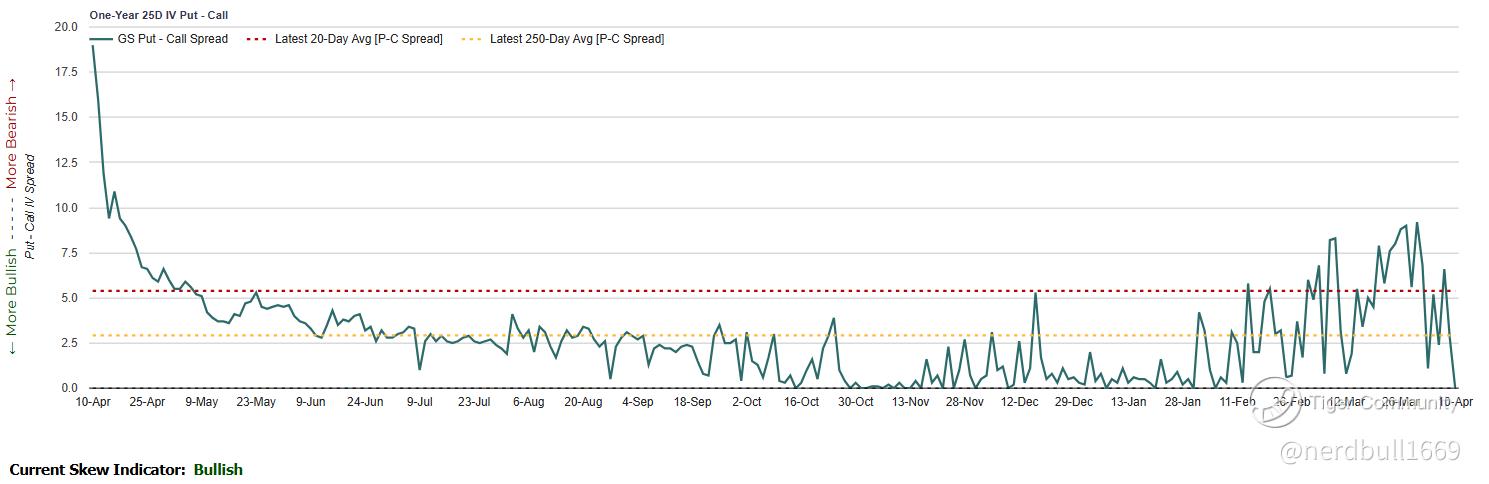Screen dimensions: 1489x484
Task: Click the 13-Nov x-axis label
Action: (910, 402)
